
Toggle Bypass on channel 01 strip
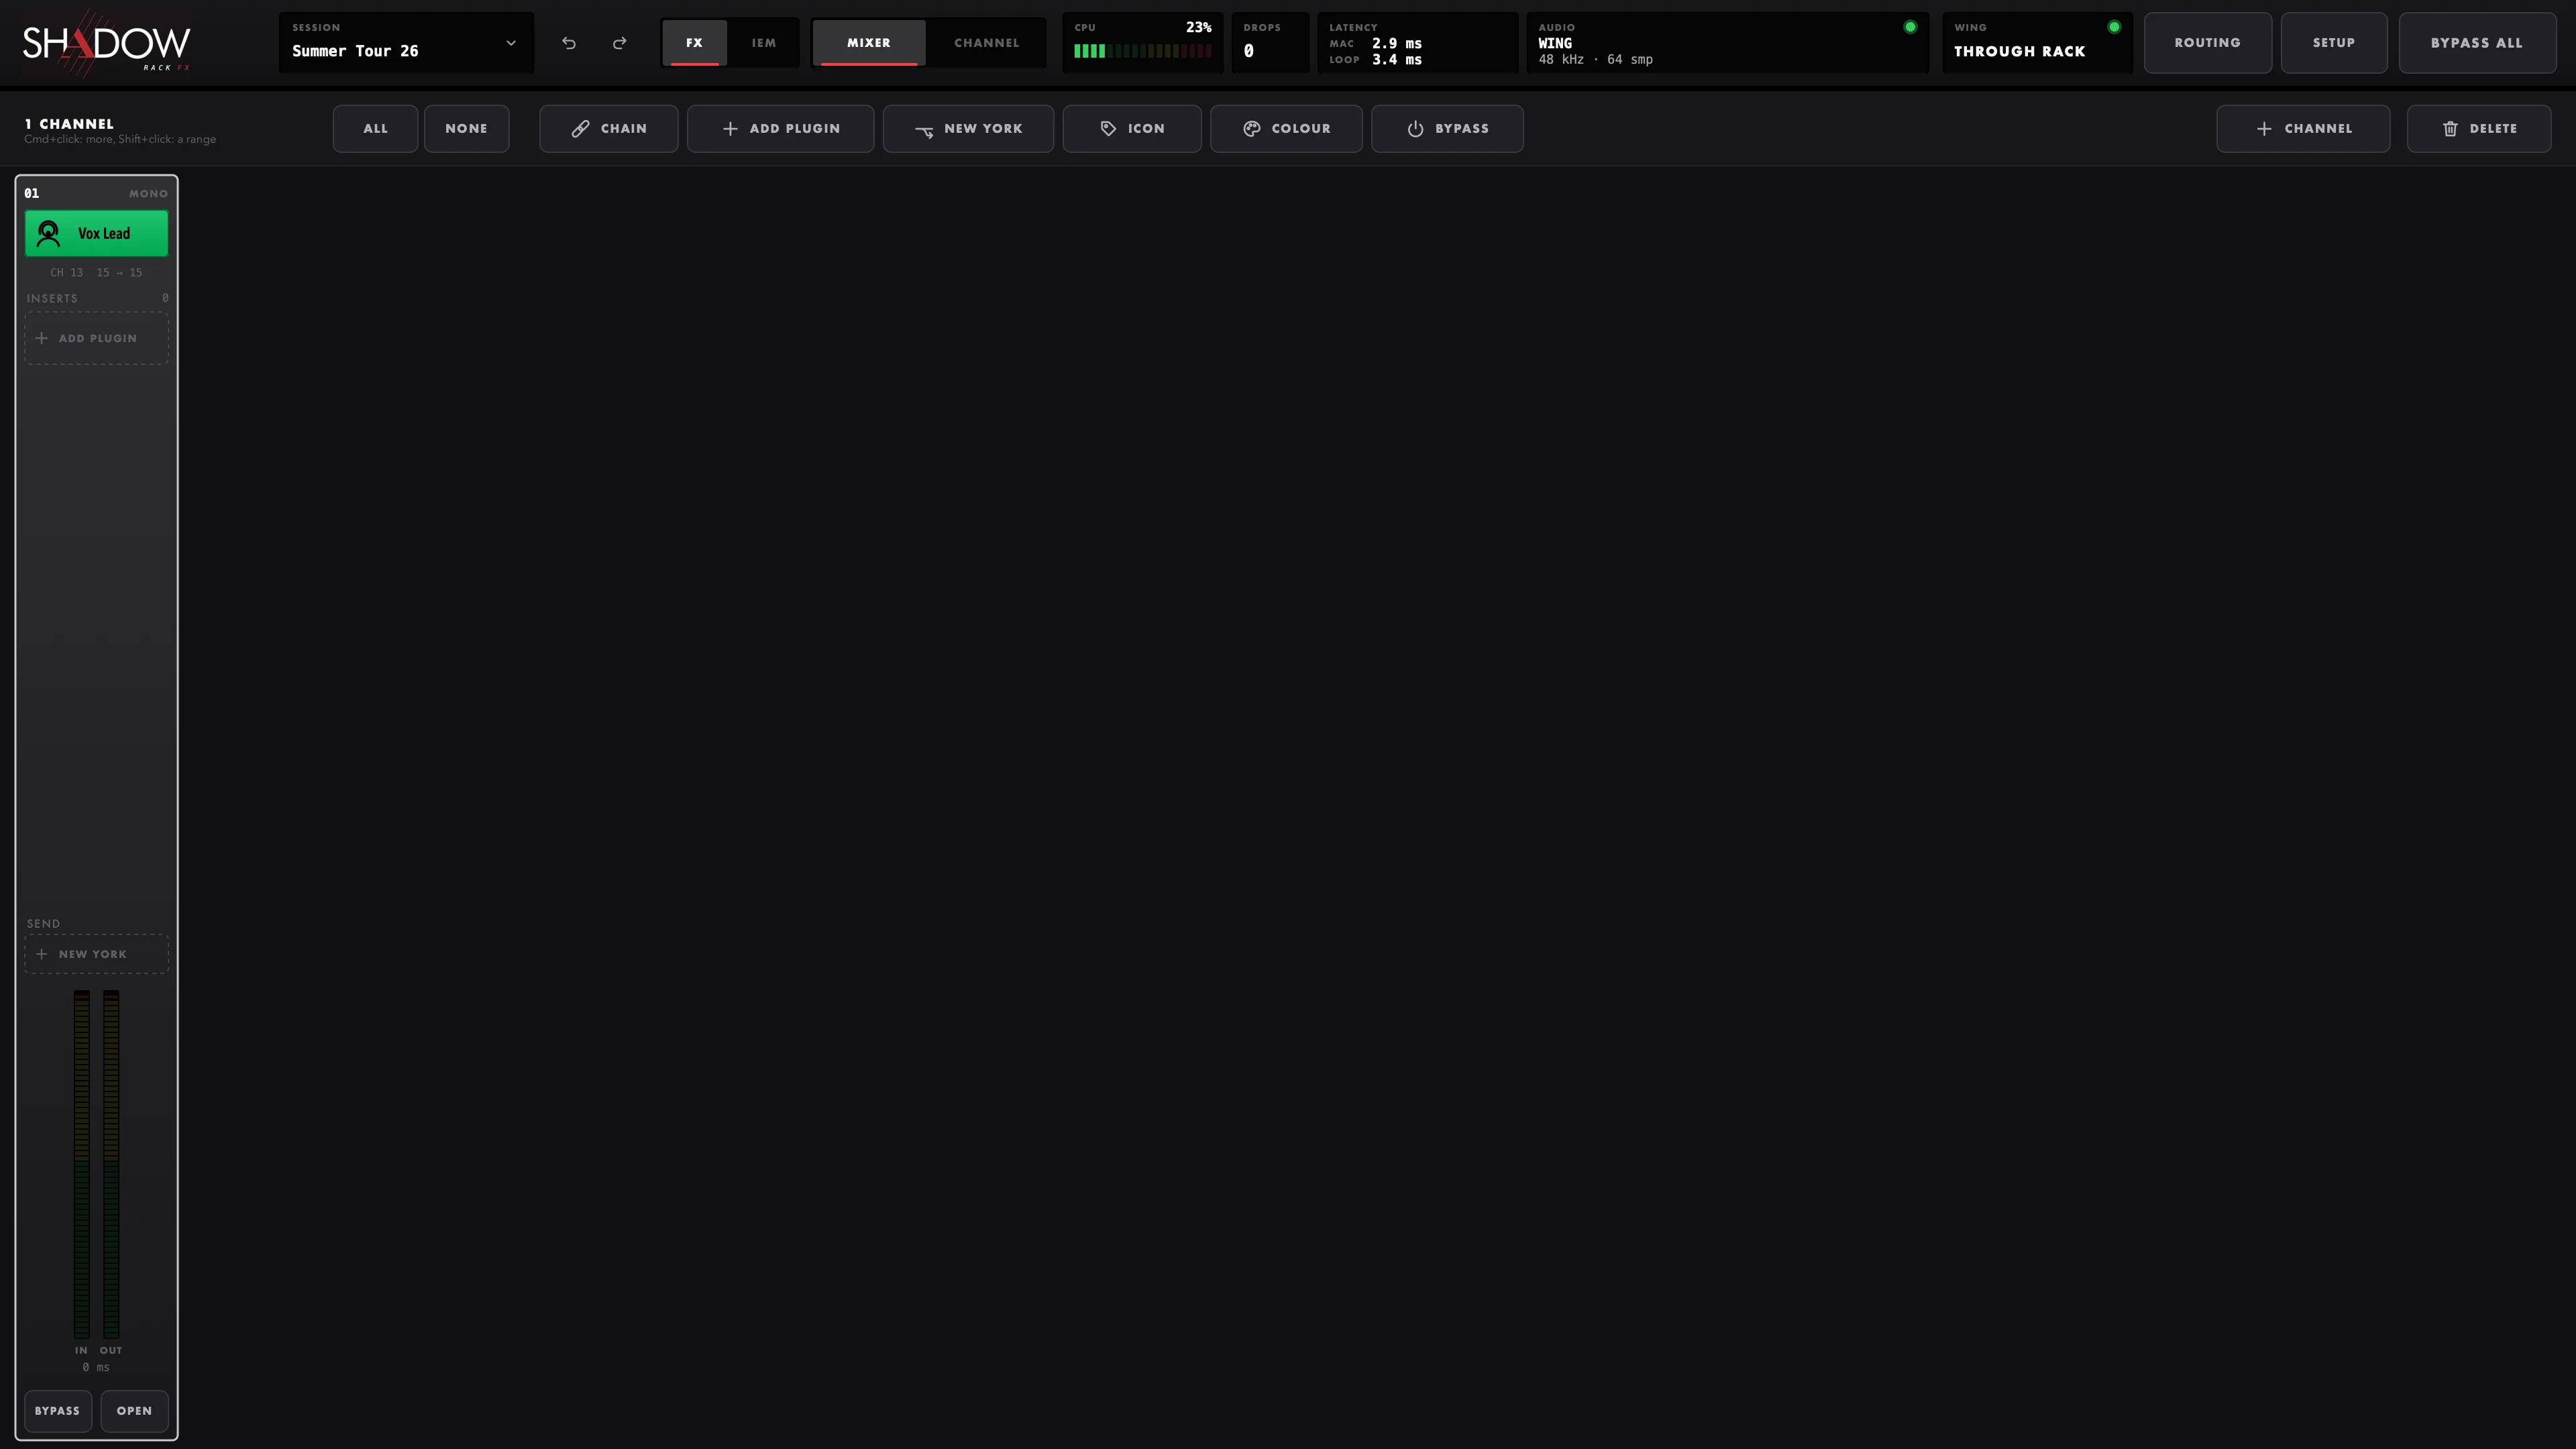(58, 1411)
